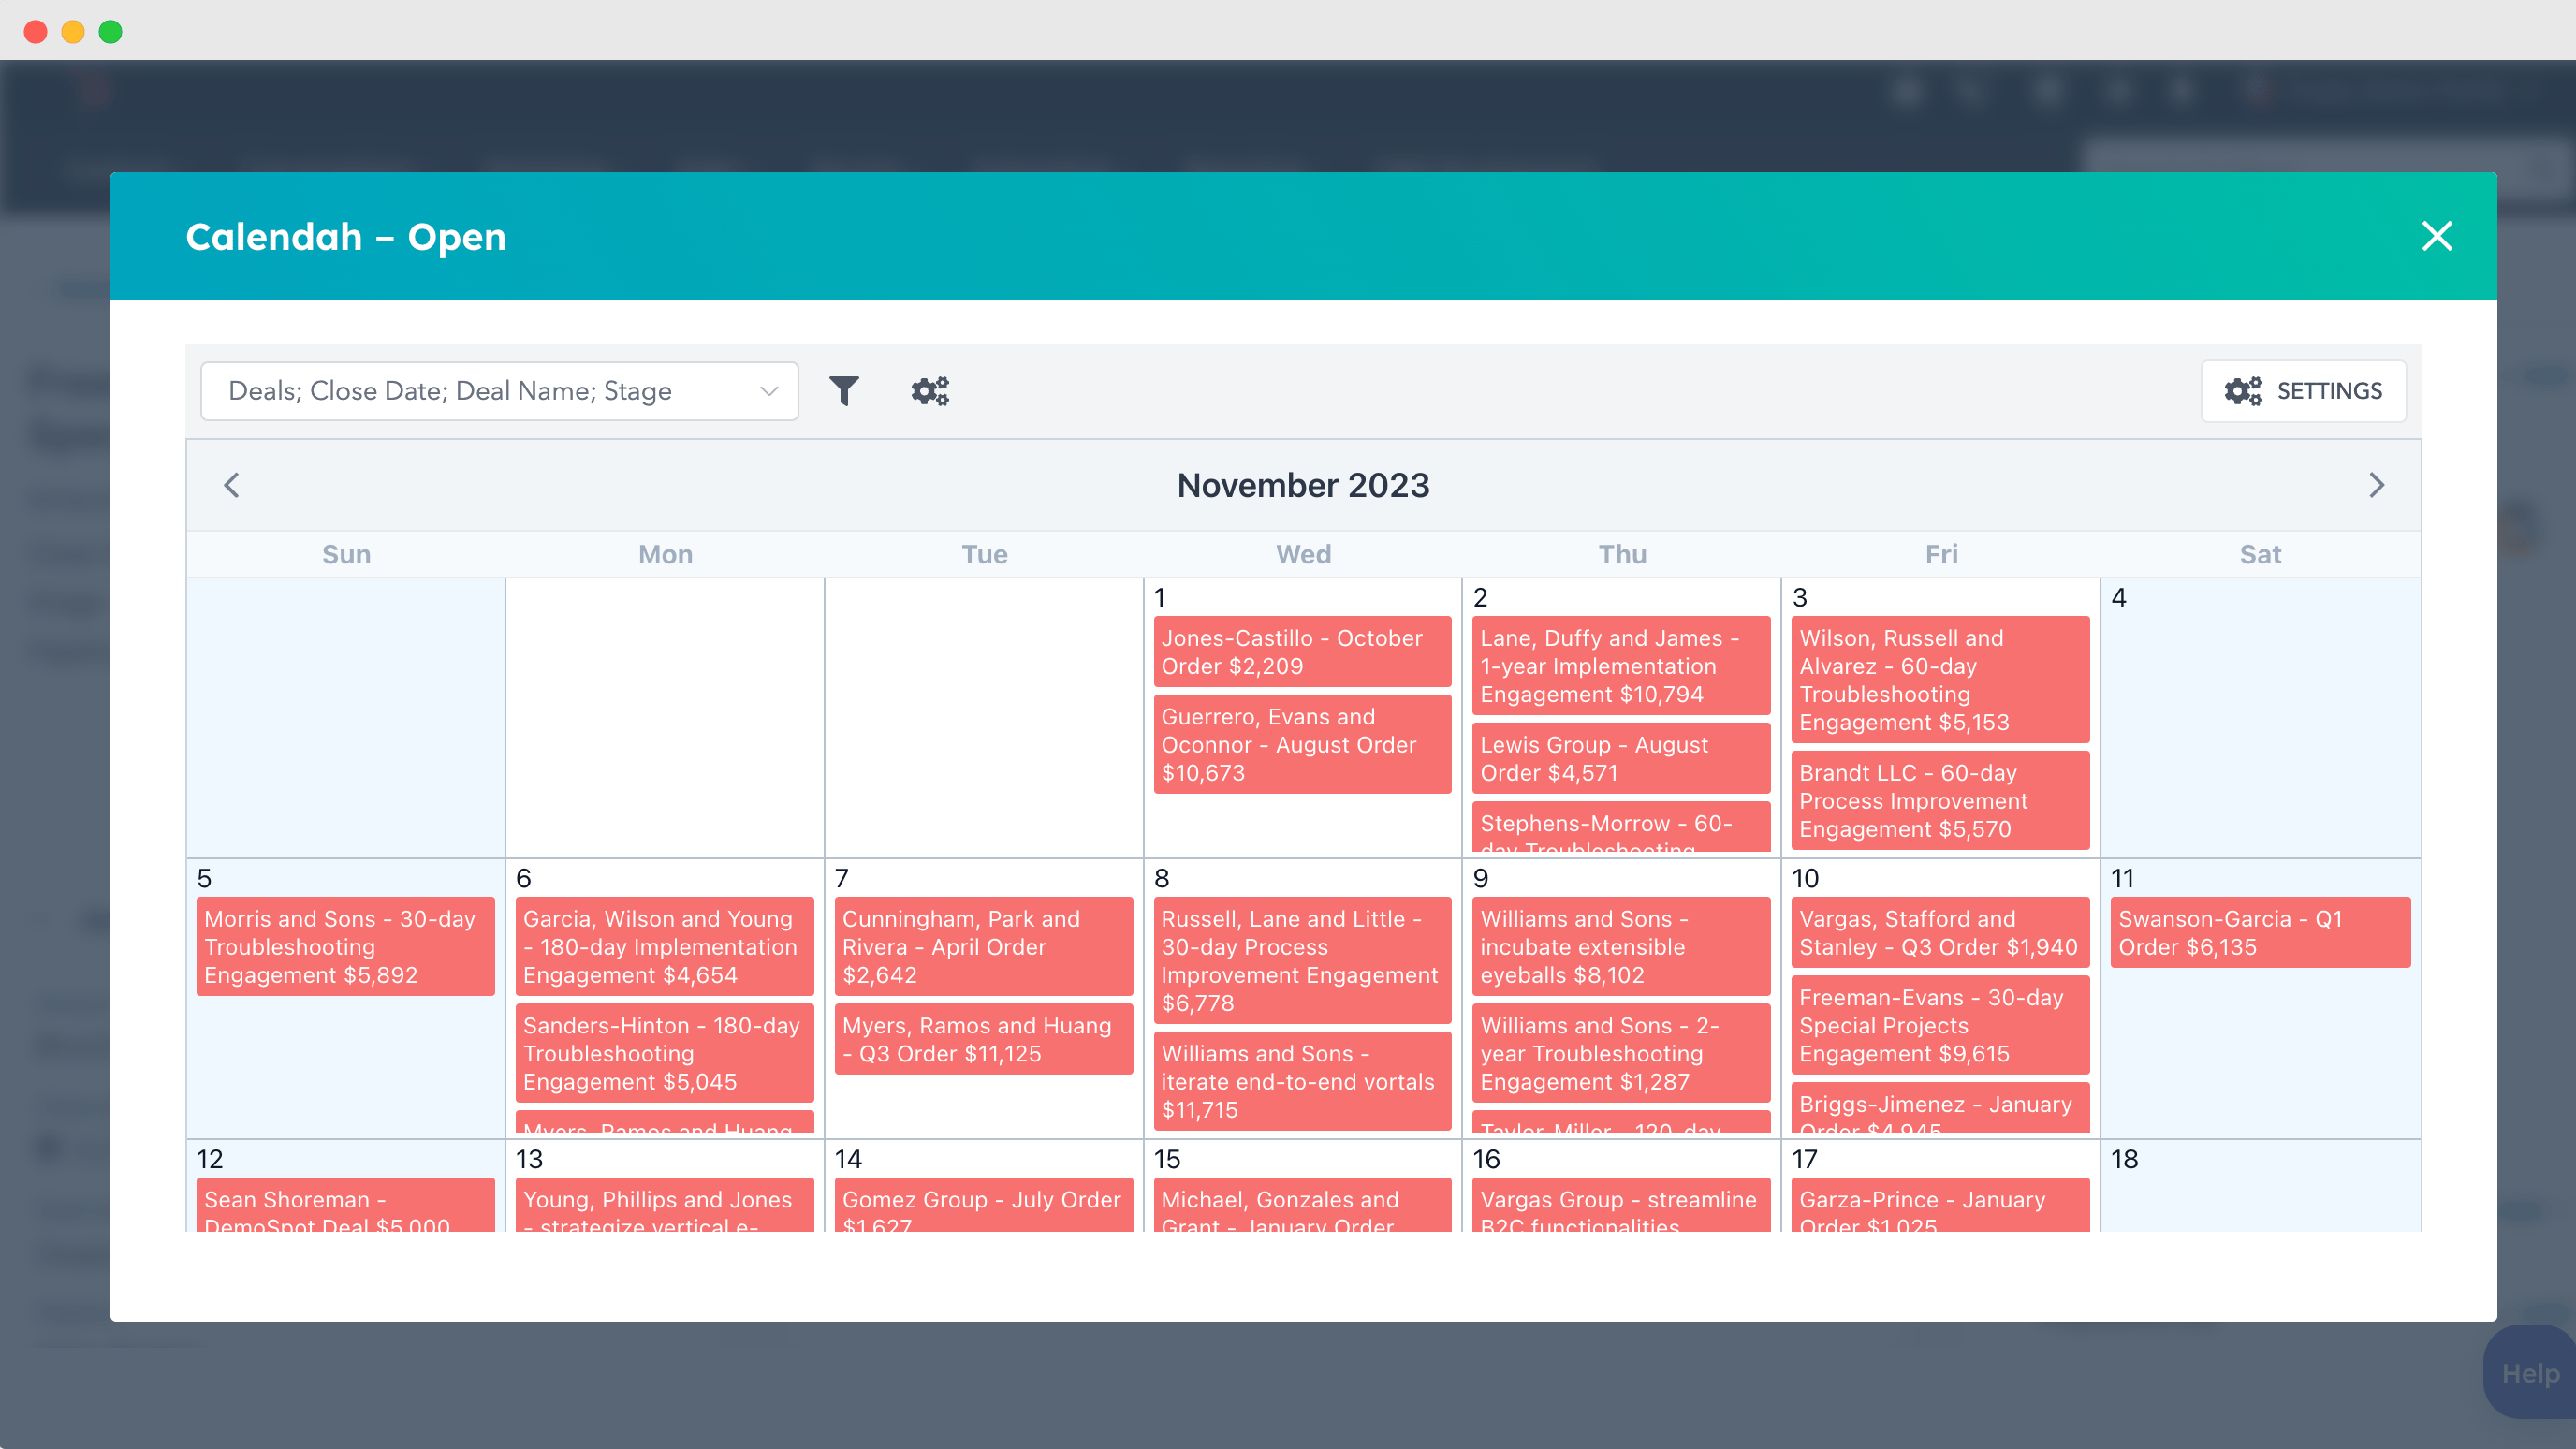This screenshot has height=1449, width=2576.
Task: Open Vargas Group streamline B2C functionalities deal
Action: [x=1621, y=1205]
